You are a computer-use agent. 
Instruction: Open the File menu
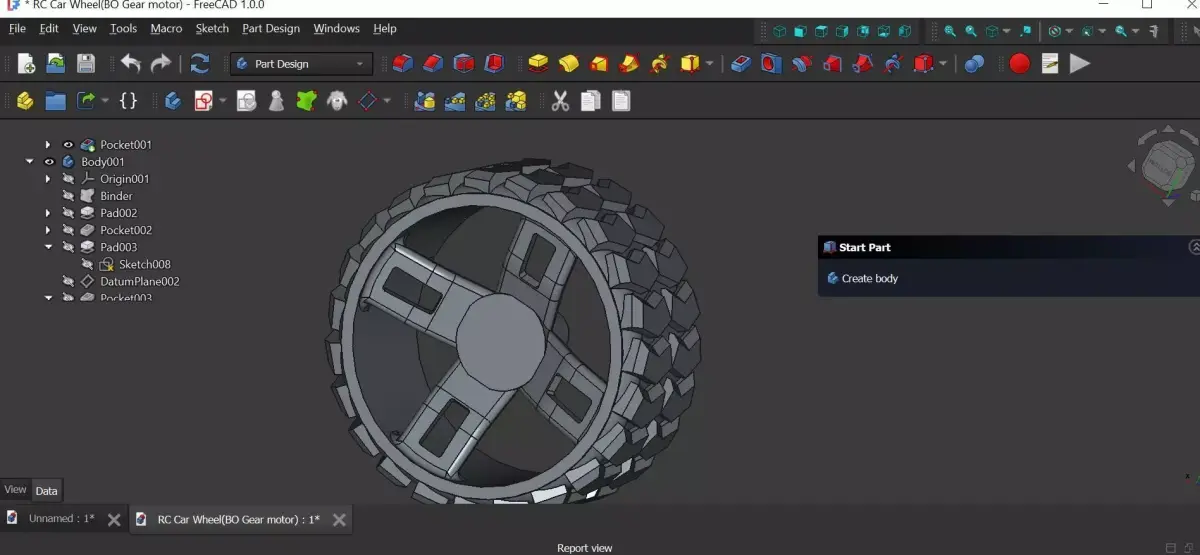(x=17, y=29)
